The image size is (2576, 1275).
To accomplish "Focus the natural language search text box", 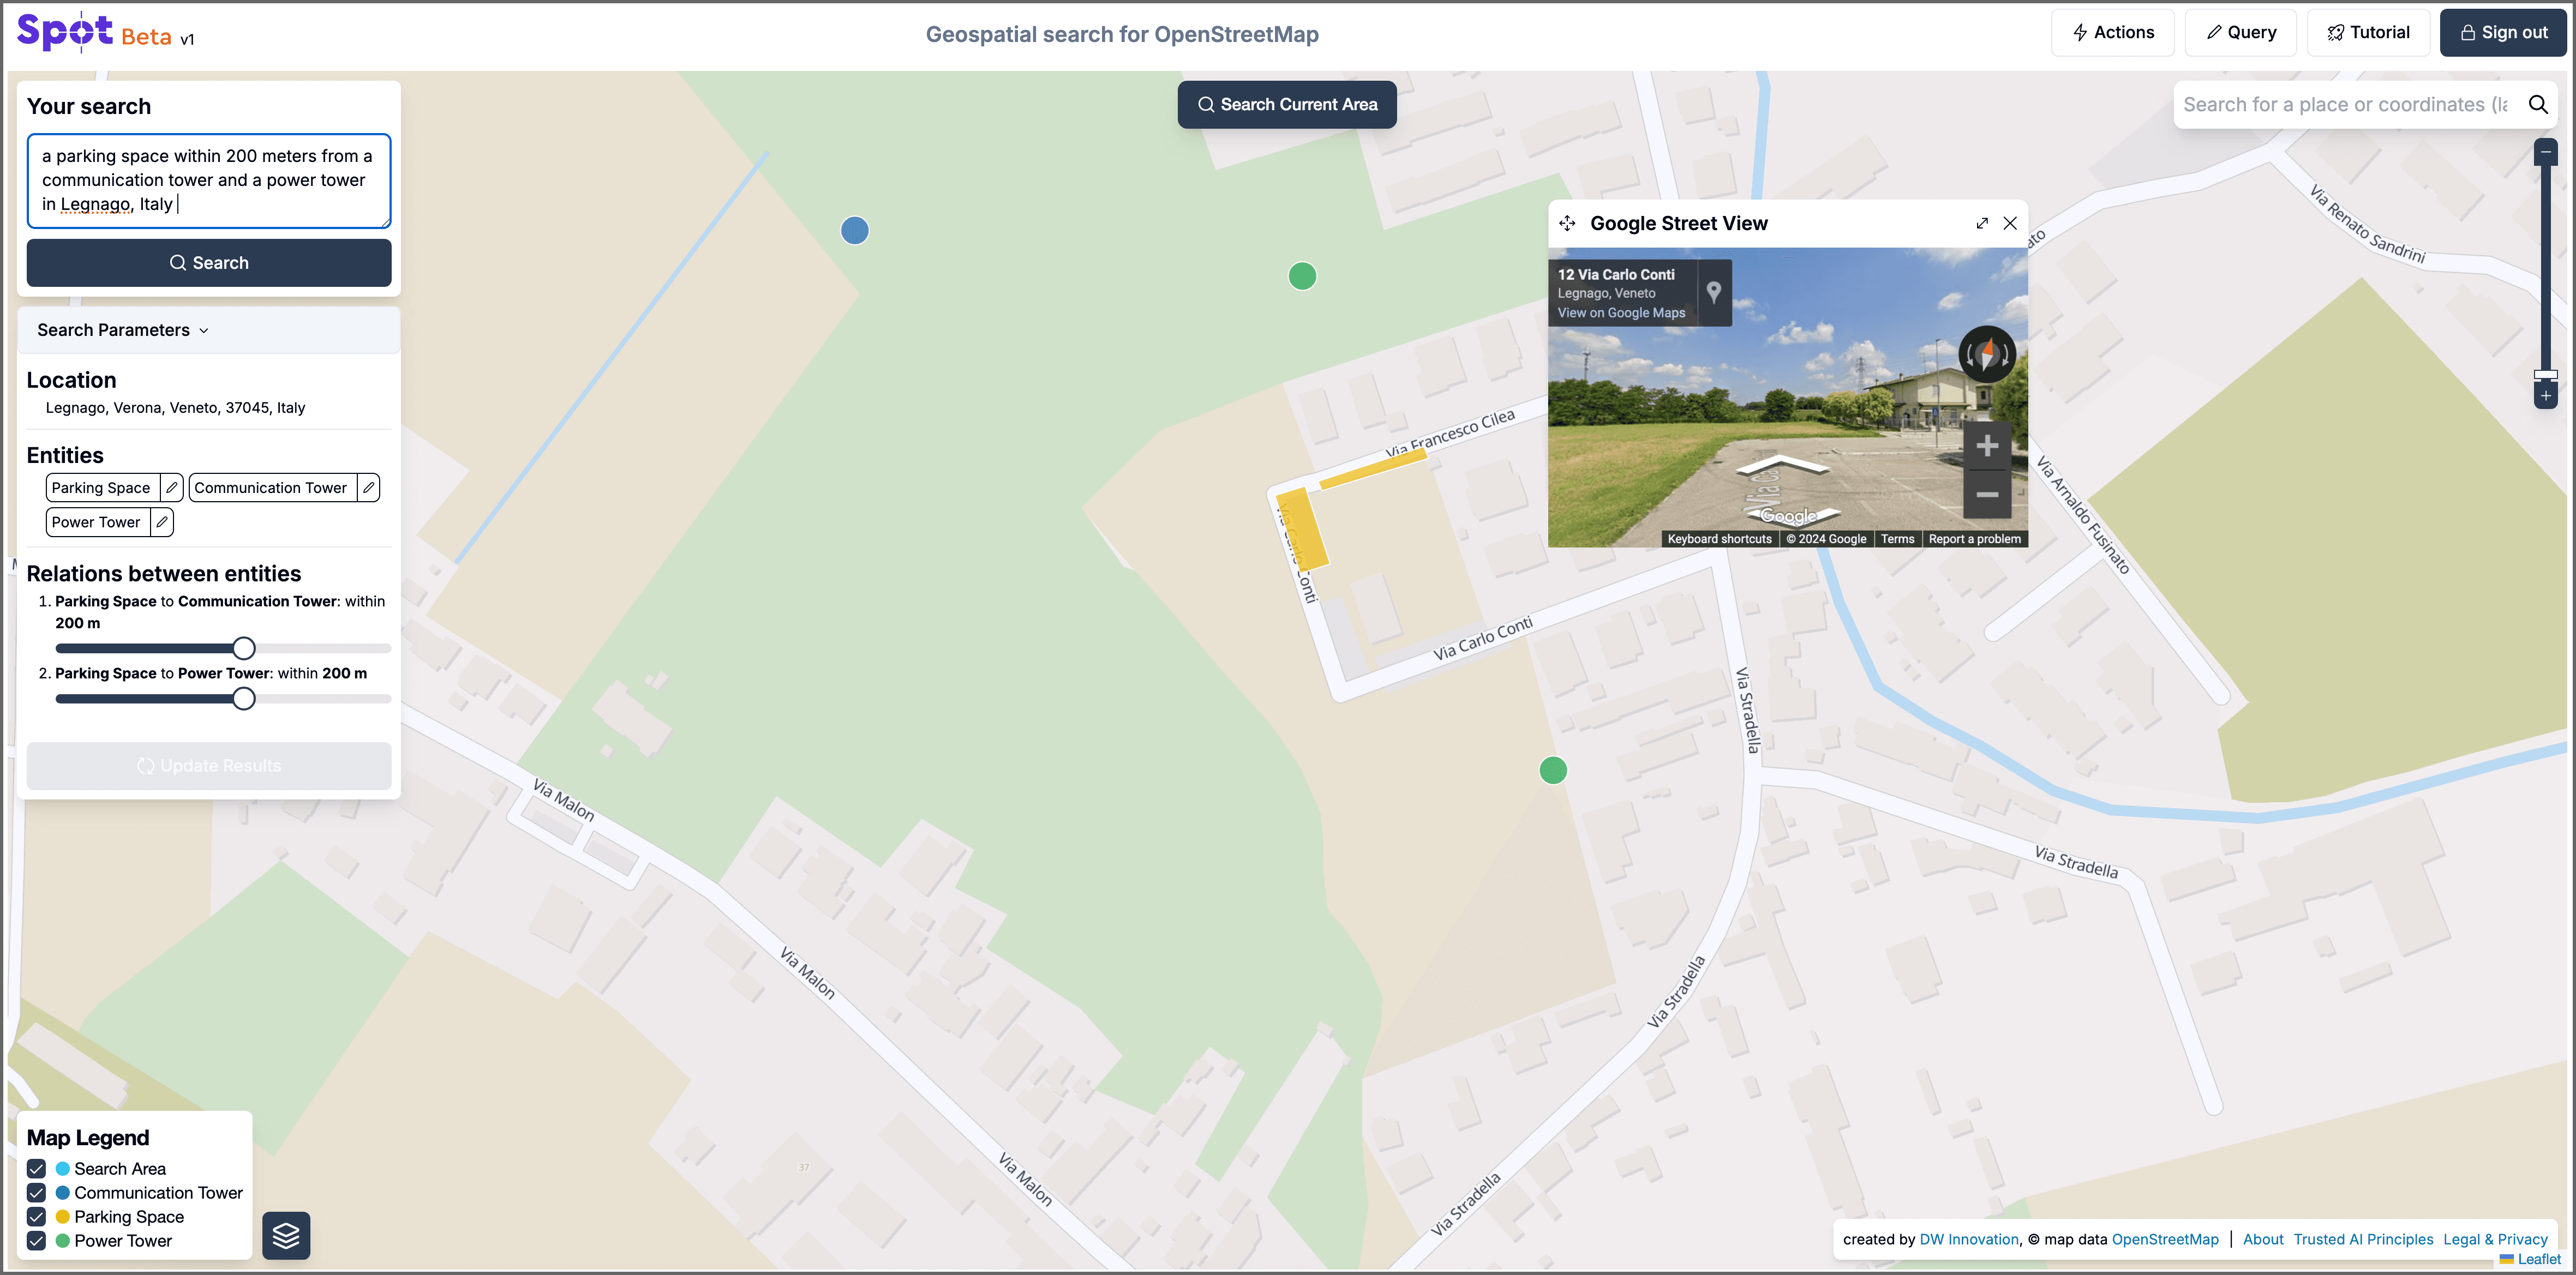I will coord(209,180).
